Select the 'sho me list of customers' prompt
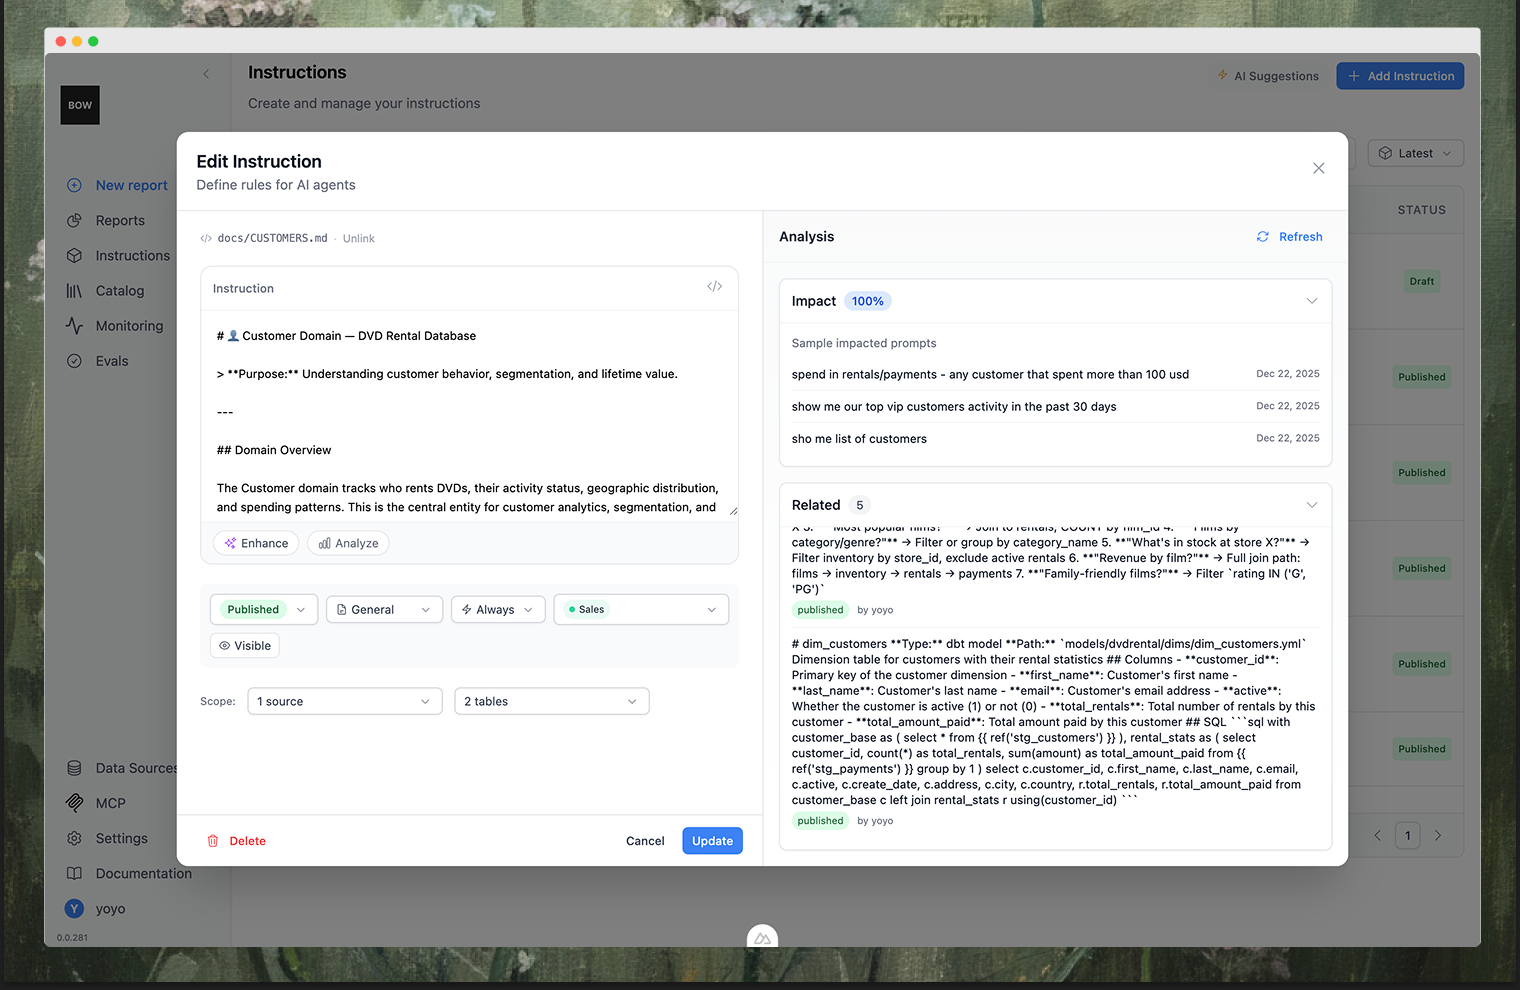1520x990 pixels. click(x=1055, y=439)
